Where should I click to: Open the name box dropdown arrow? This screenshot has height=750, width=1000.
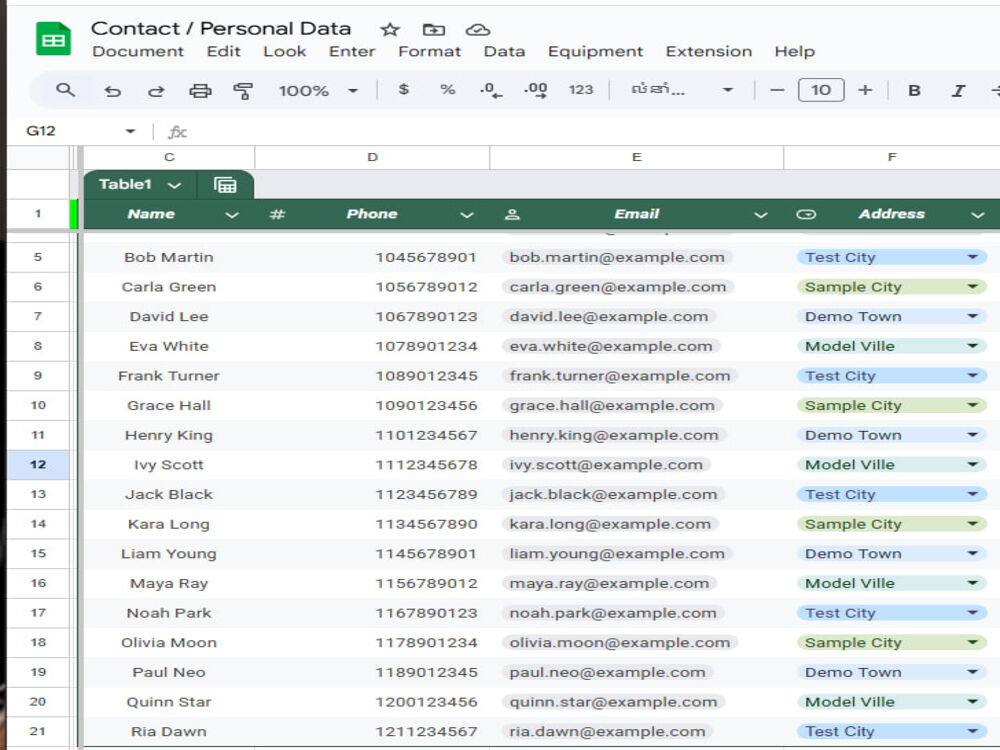click(x=130, y=131)
